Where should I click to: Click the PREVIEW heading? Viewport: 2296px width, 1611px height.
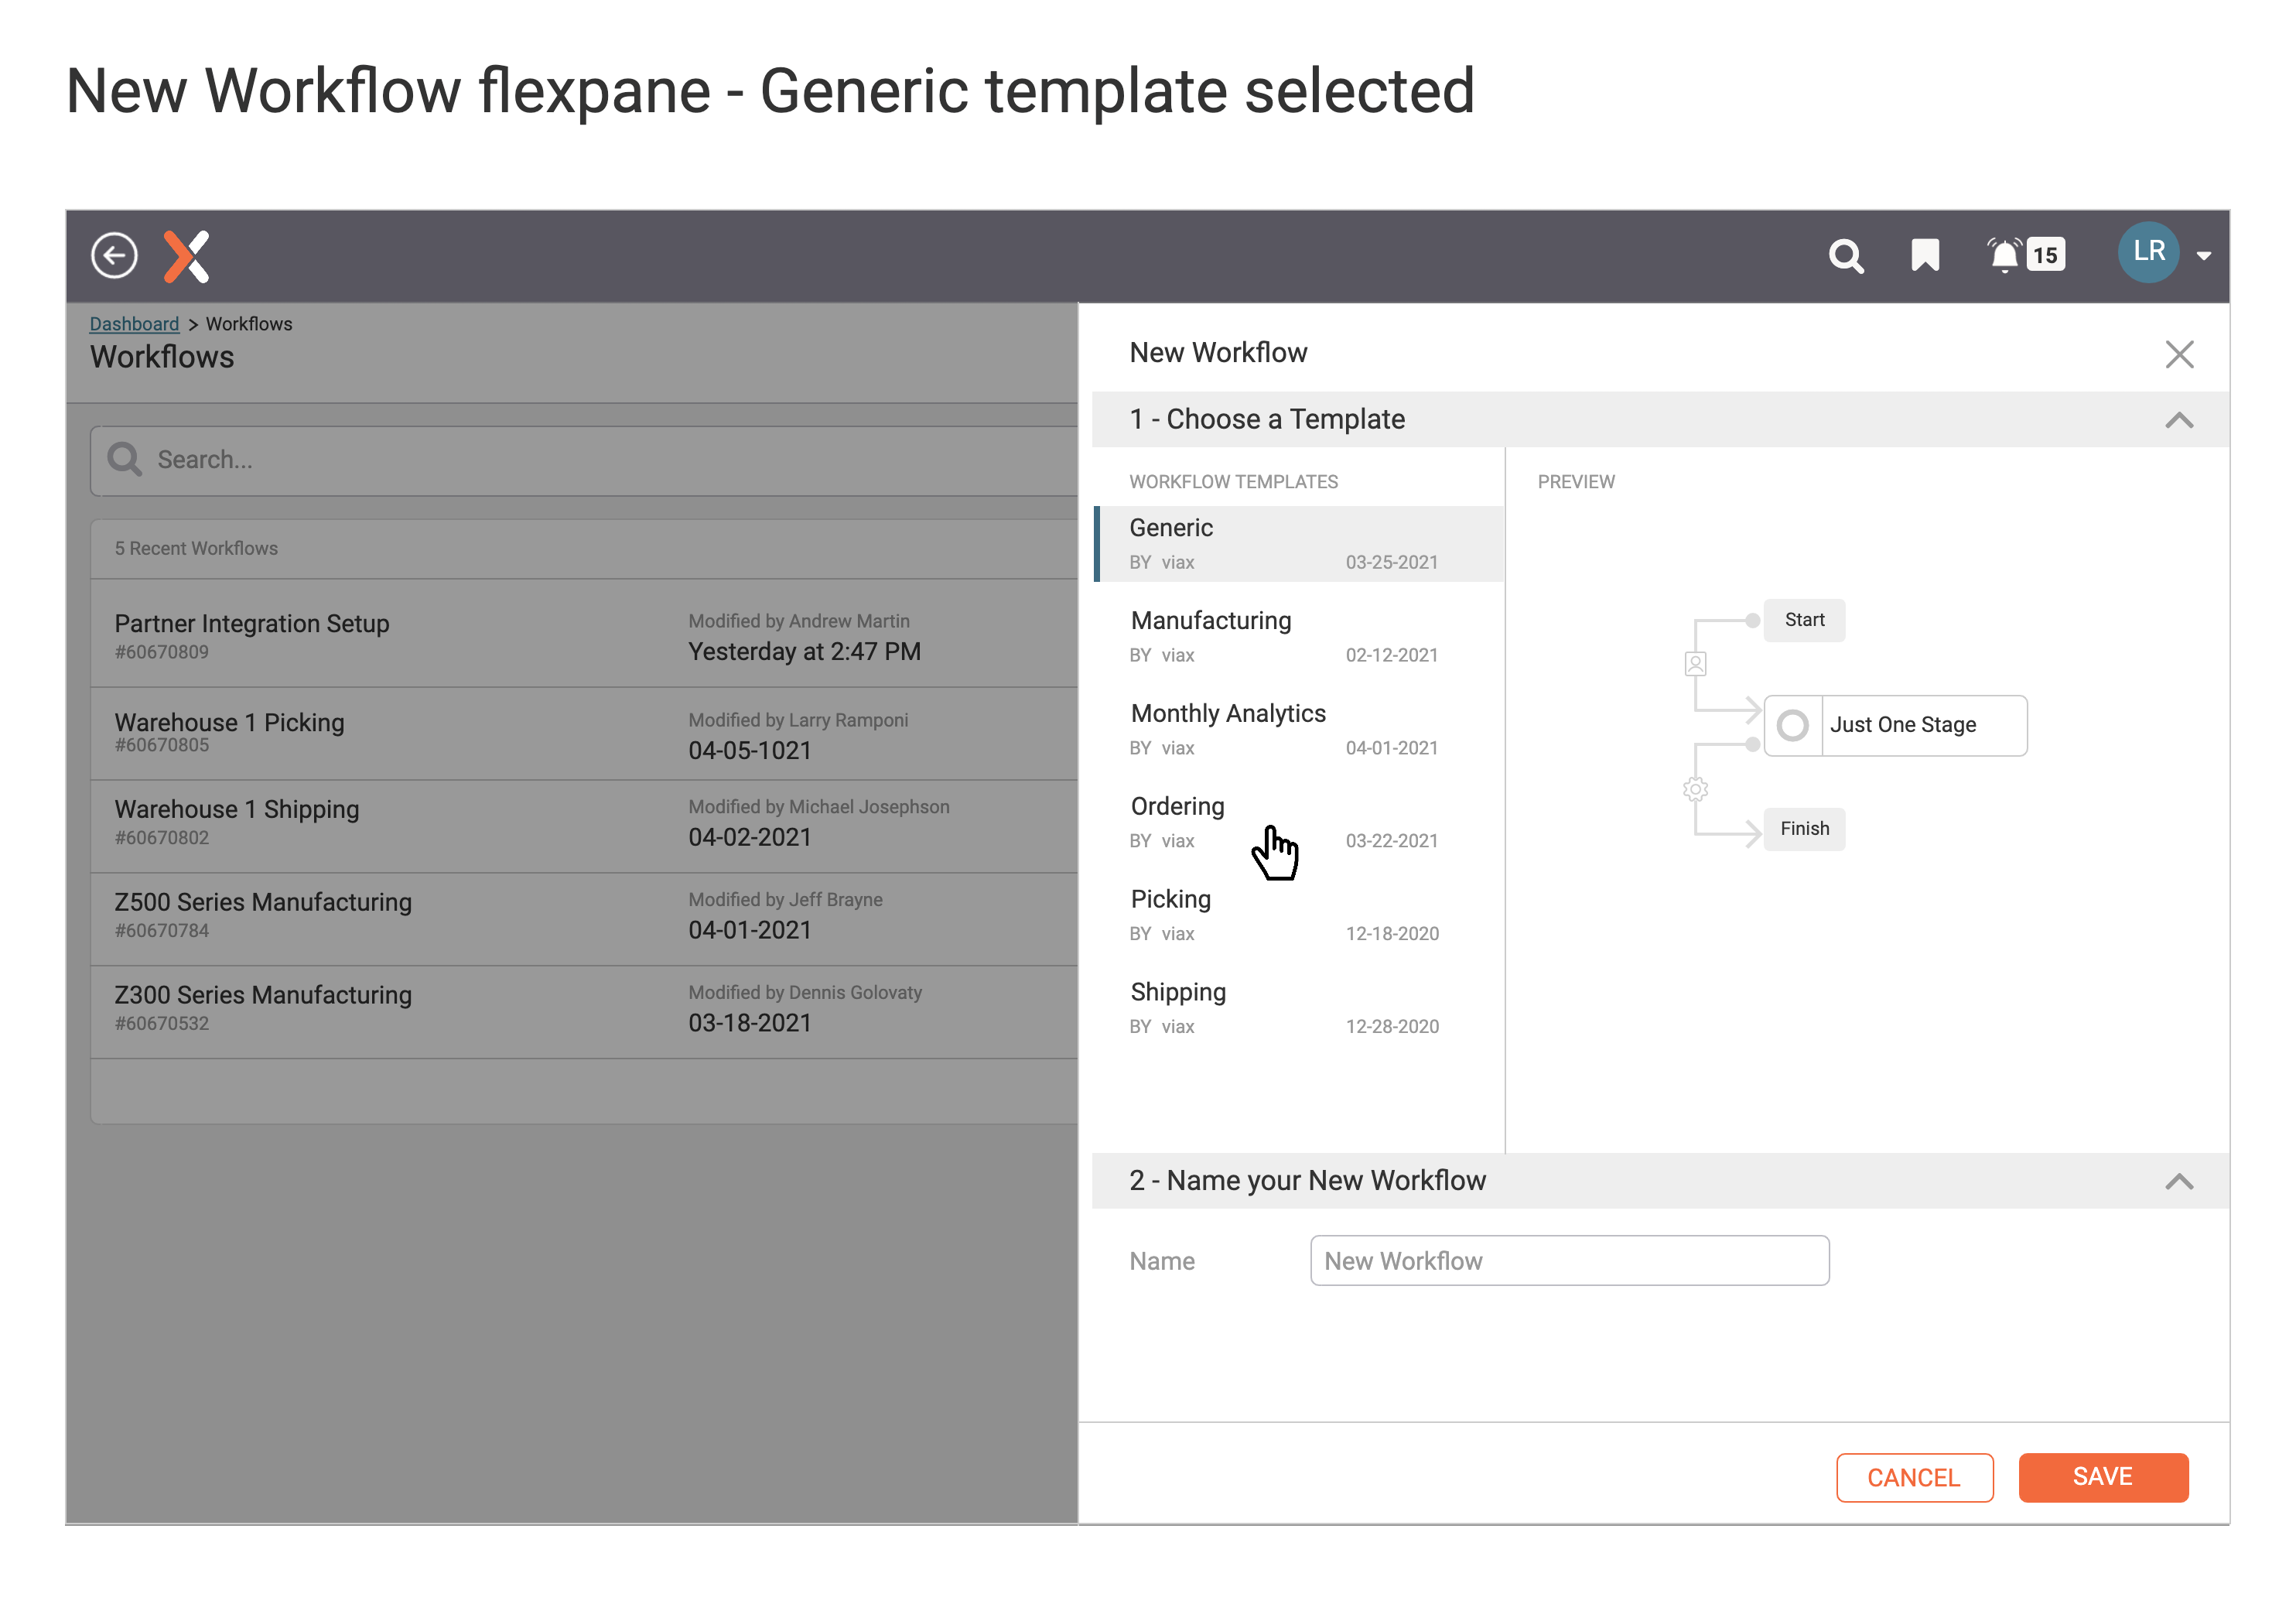(x=1576, y=482)
